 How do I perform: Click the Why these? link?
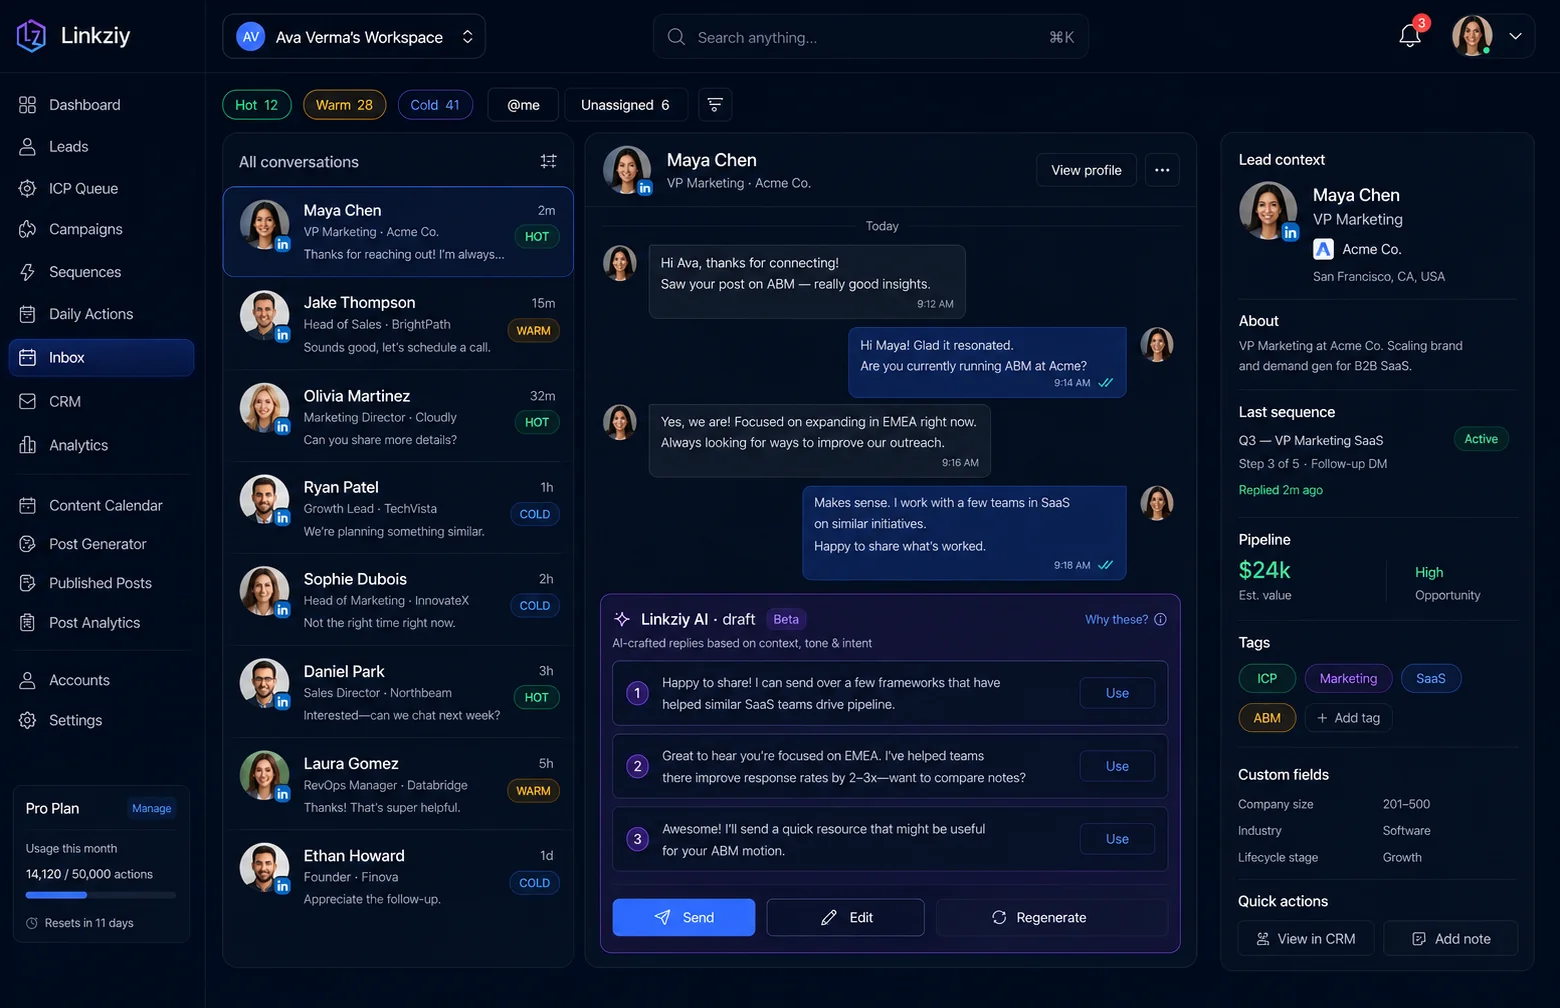point(1116,619)
